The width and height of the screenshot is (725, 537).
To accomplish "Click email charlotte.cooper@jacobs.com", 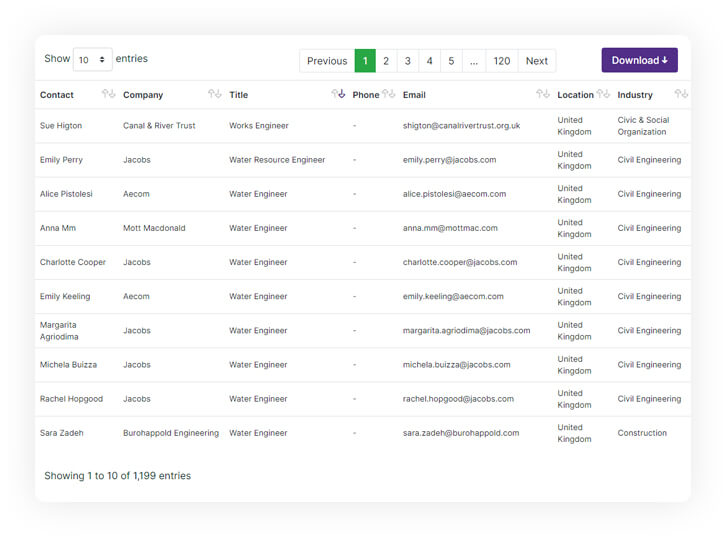I will pyautogui.click(x=460, y=262).
